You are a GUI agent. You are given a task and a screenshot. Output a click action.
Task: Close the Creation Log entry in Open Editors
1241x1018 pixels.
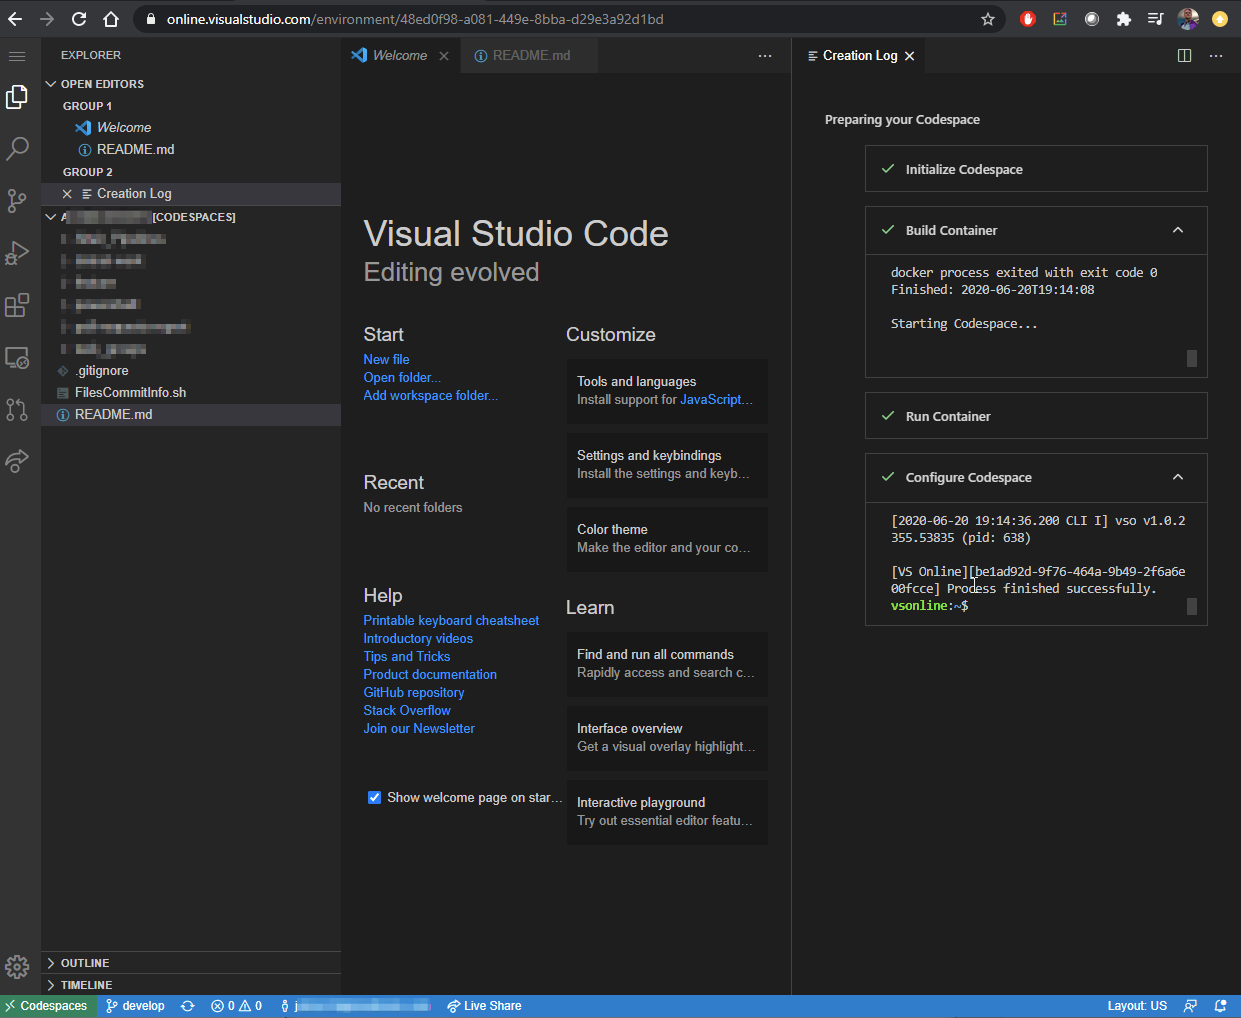tap(67, 194)
